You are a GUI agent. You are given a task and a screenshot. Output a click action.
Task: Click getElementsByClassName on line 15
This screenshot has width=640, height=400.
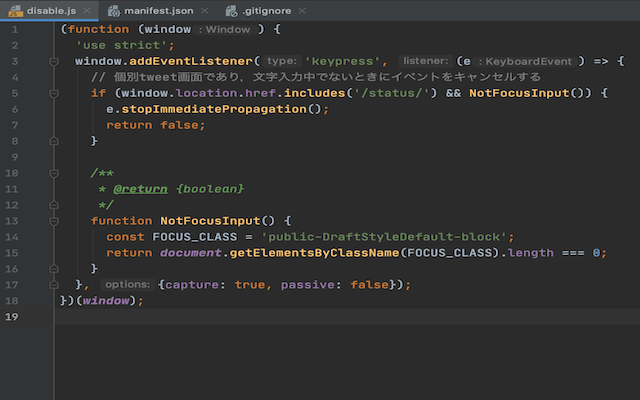pyautogui.click(x=314, y=253)
